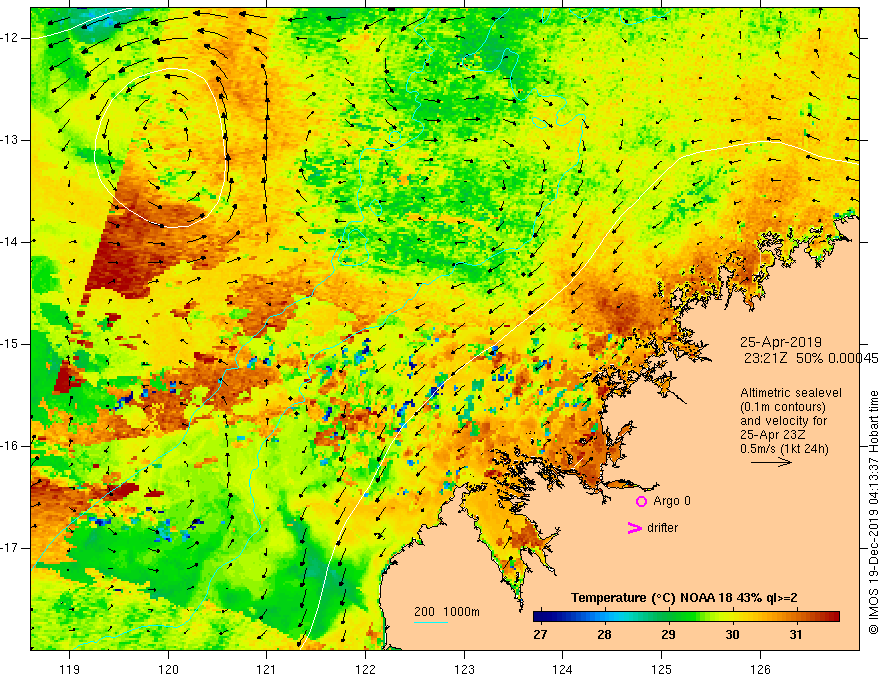Click the 'Temperature (°C) NOAA 18 43% ql>=2' title
This screenshot has width=880, height=680.
coord(684,598)
